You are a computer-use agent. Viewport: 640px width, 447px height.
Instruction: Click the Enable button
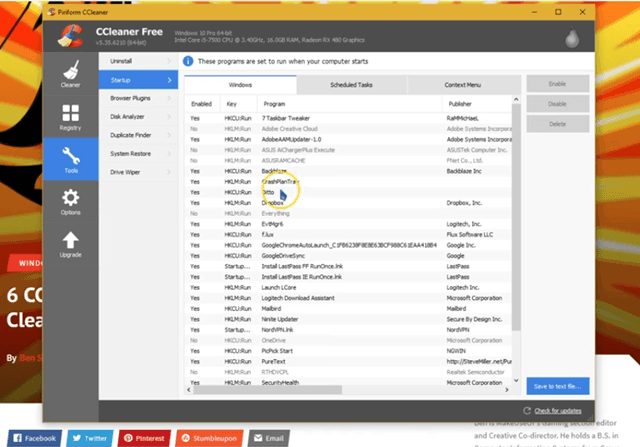(558, 84)
